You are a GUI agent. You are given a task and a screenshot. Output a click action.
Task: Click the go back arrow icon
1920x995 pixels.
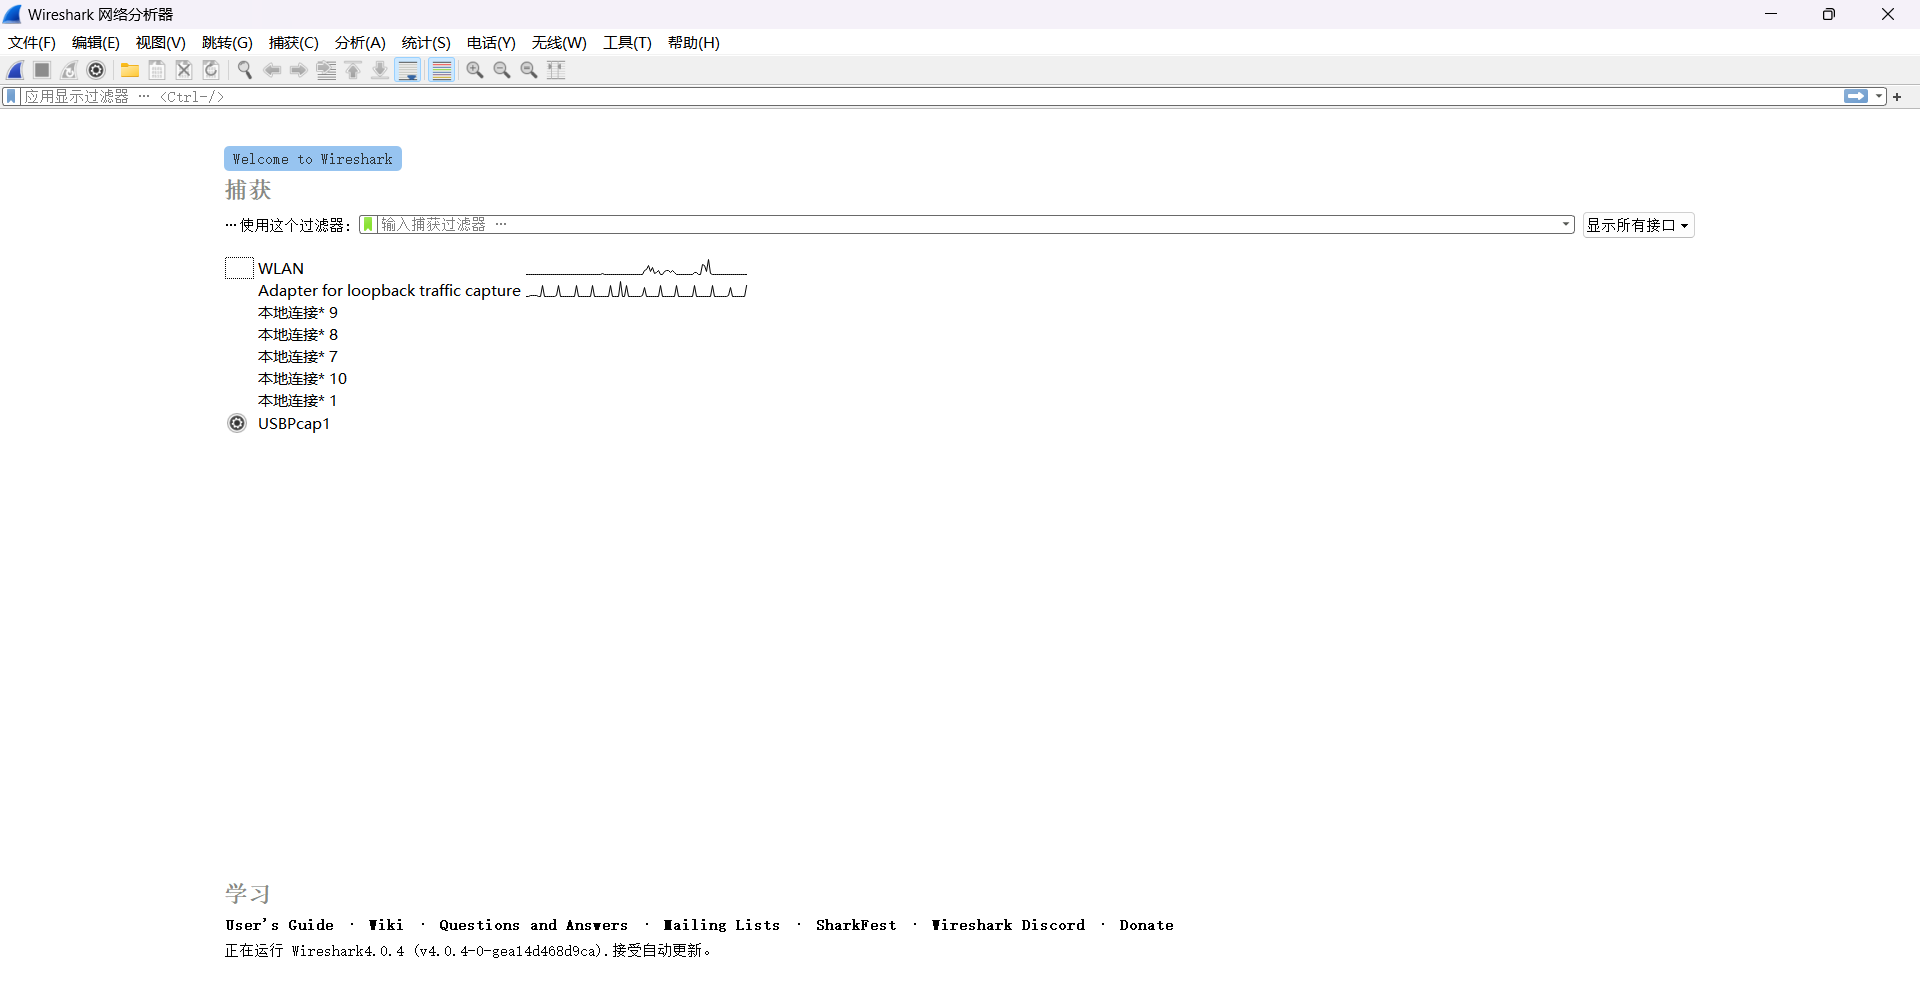click(272, 70)
